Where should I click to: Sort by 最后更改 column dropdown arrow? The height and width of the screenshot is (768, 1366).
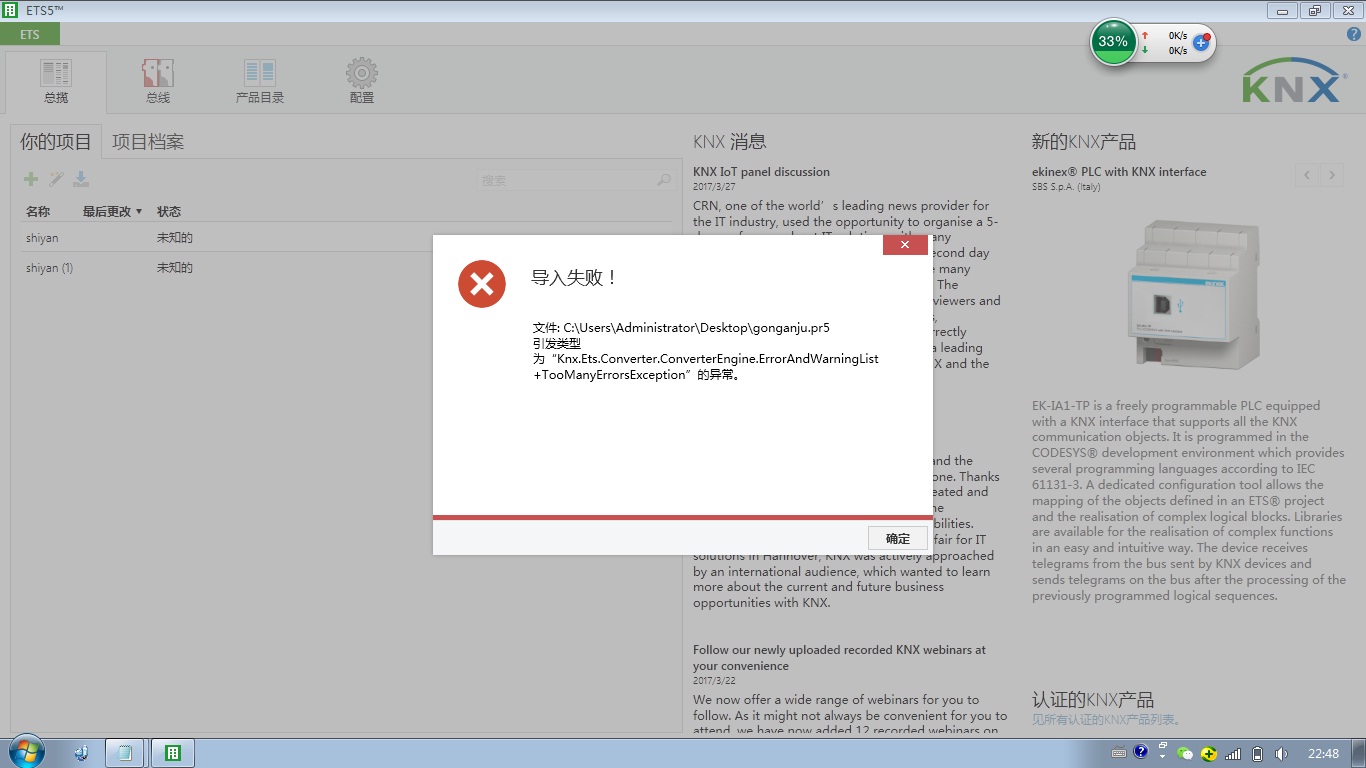pyautogui.click(x=139, y=212)
